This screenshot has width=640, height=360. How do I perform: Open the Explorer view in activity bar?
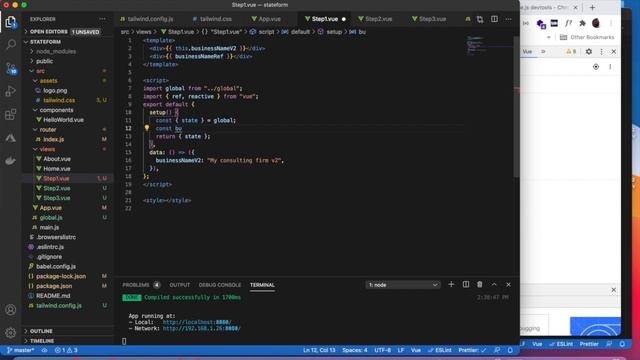click(x=11, y=22)
